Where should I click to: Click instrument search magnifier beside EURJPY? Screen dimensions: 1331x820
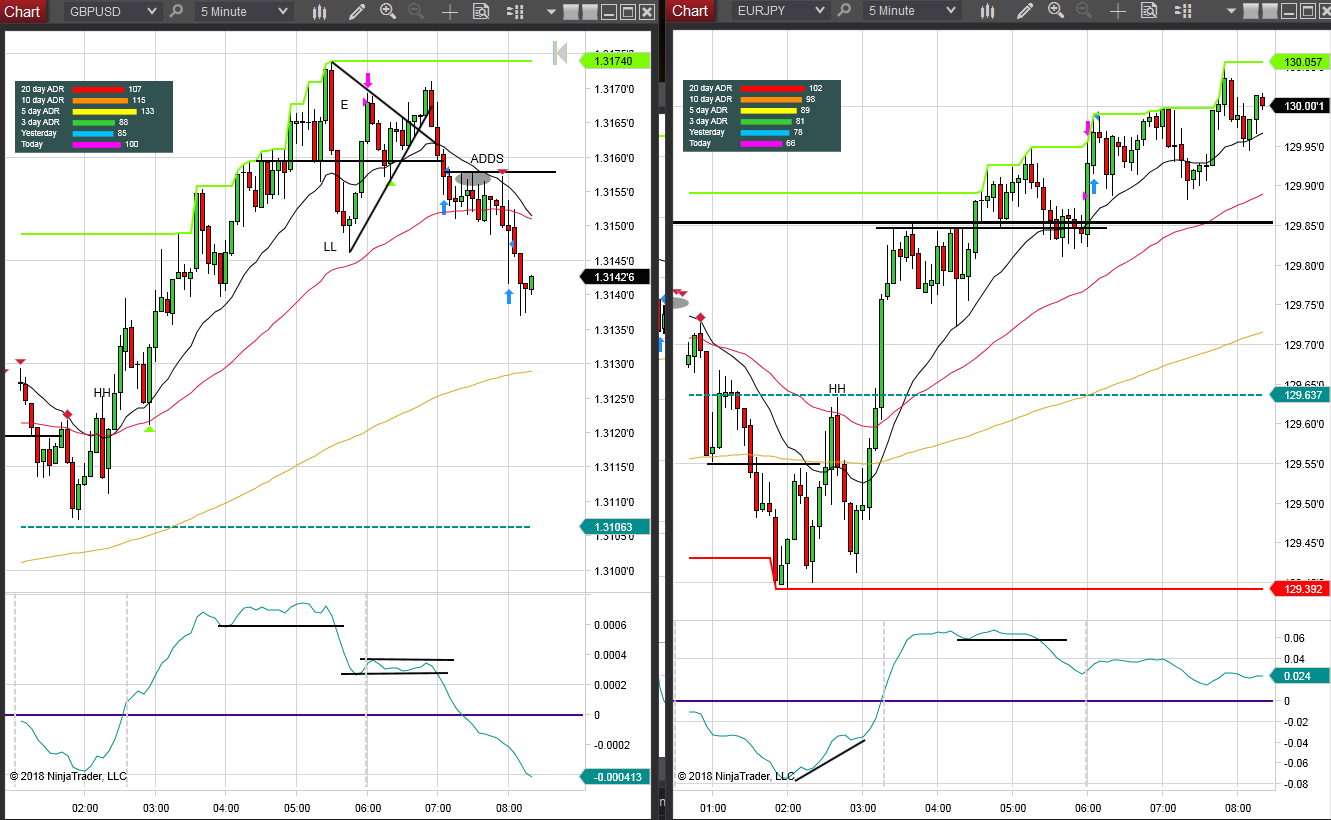(x=844, y=11)
